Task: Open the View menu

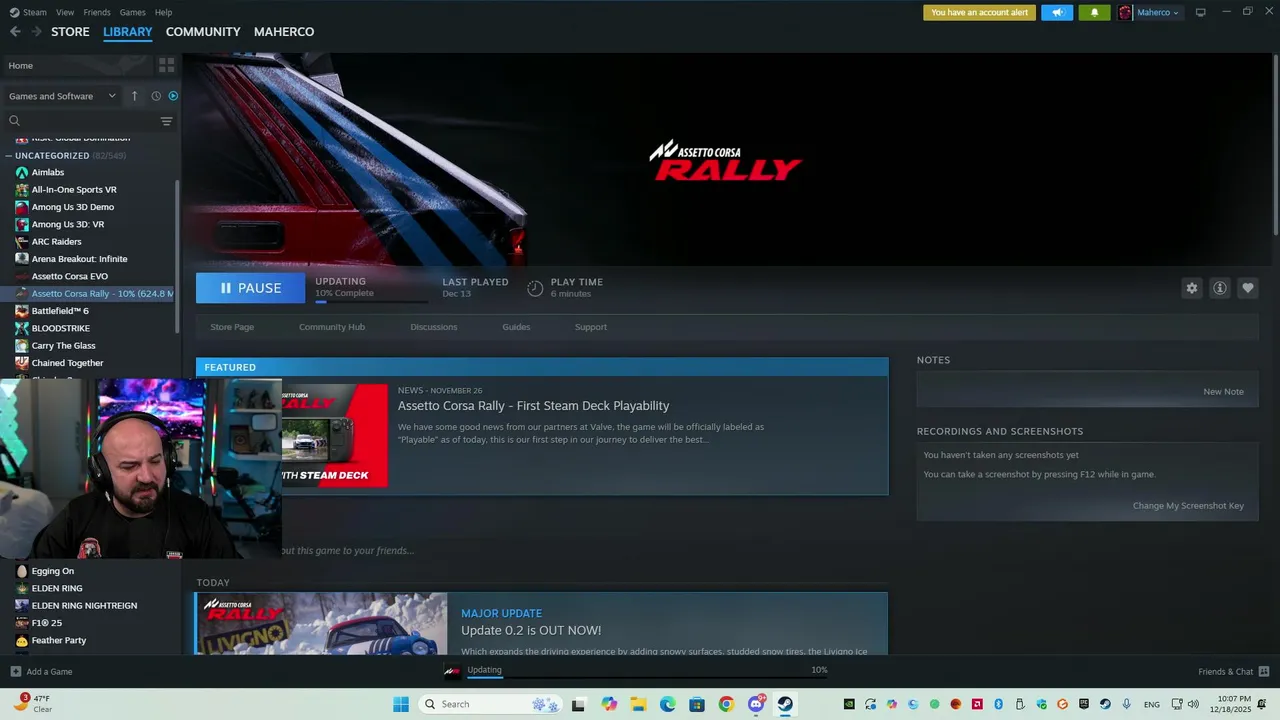Action: point(65,12)
